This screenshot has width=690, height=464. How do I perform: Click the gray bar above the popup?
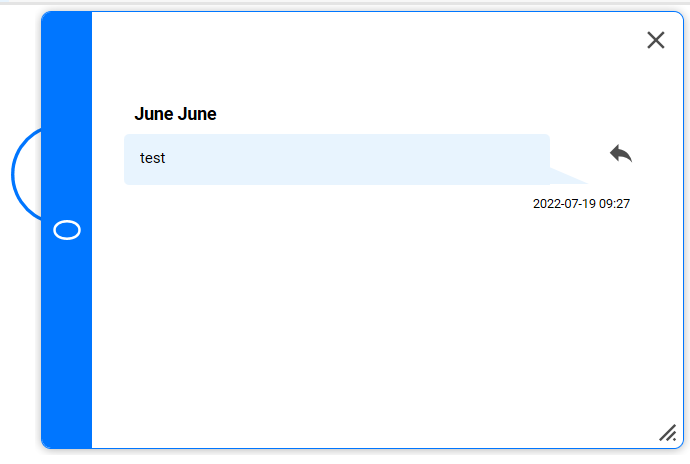(345, 3)
